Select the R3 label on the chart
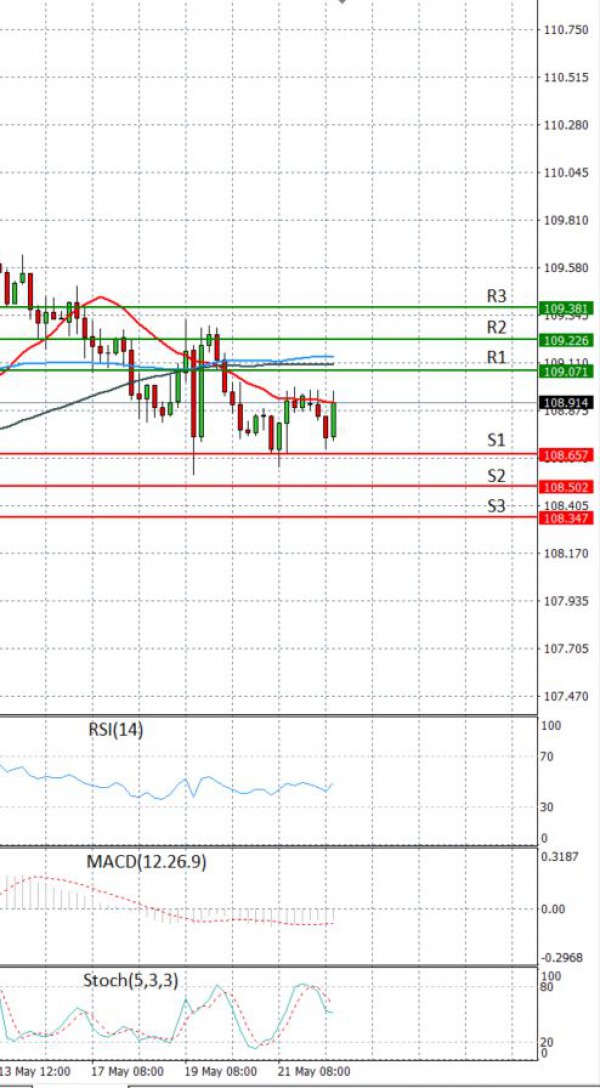 (497, 296)
